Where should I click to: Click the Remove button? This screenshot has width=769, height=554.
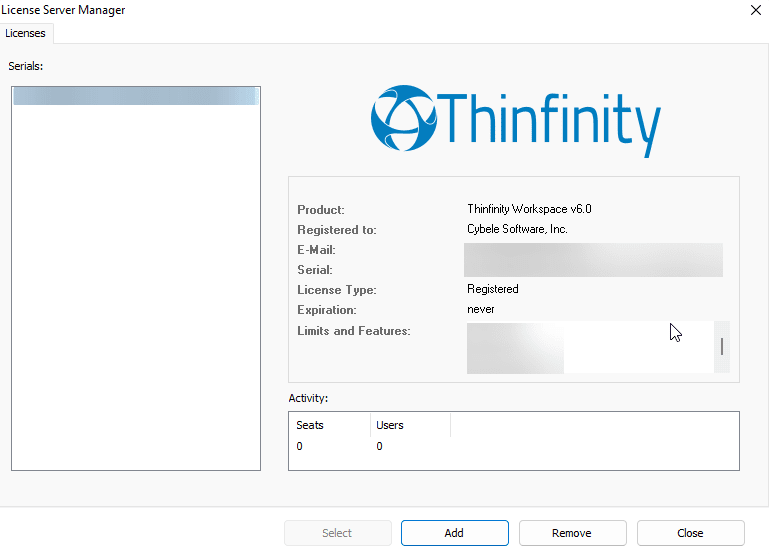click(572, 533)
